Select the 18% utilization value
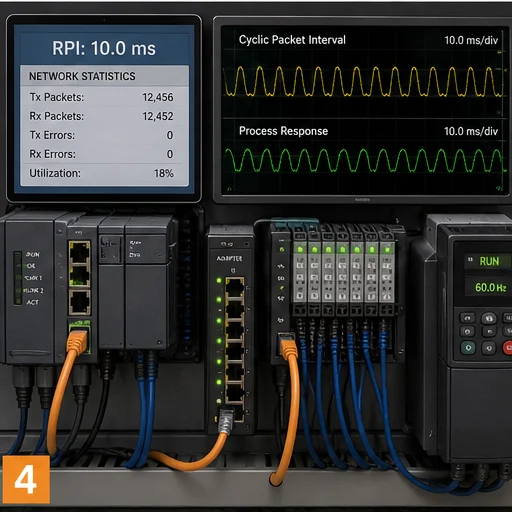 coord(164,173)
